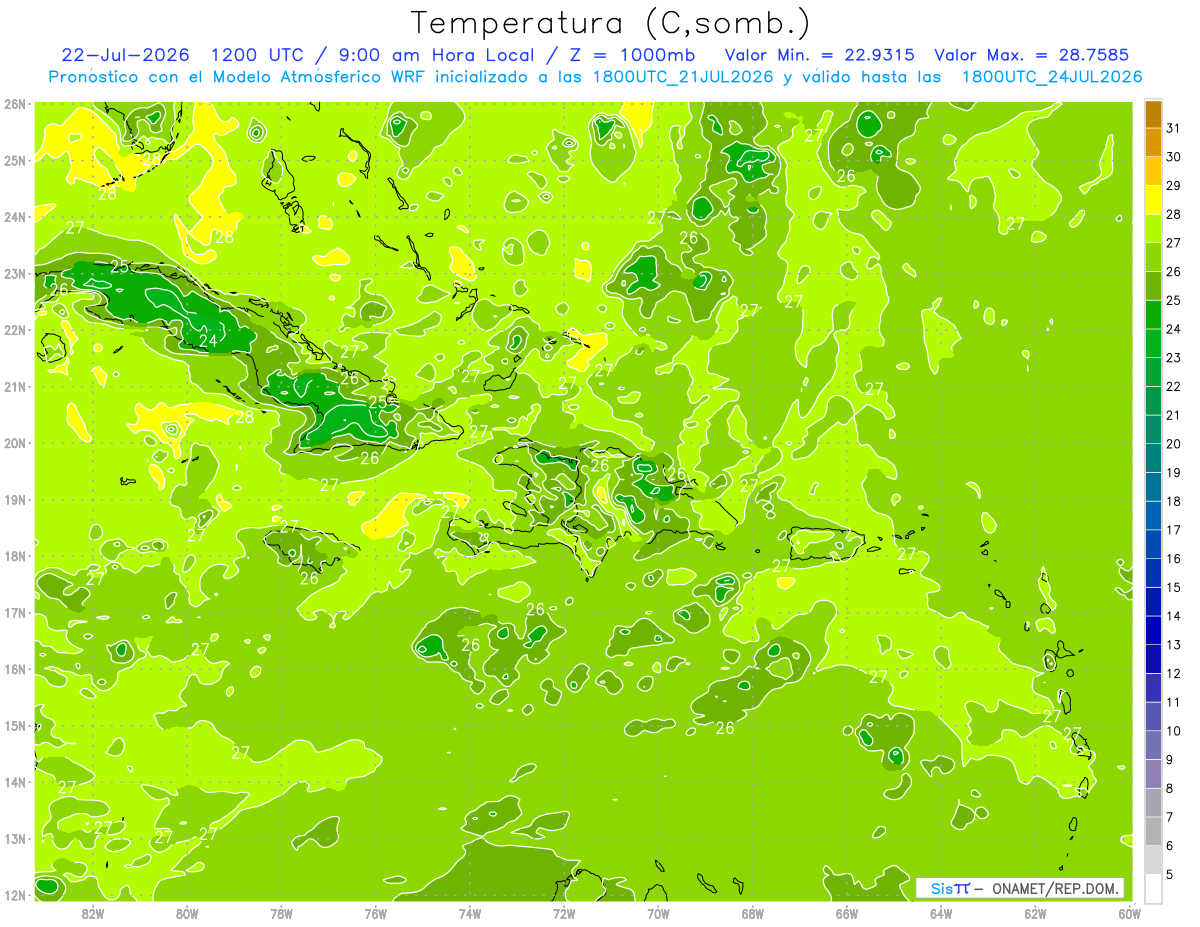1200x927 pixels.
Task: Click the "1200 UTC" time text
Action: click(x=259, y=55)
